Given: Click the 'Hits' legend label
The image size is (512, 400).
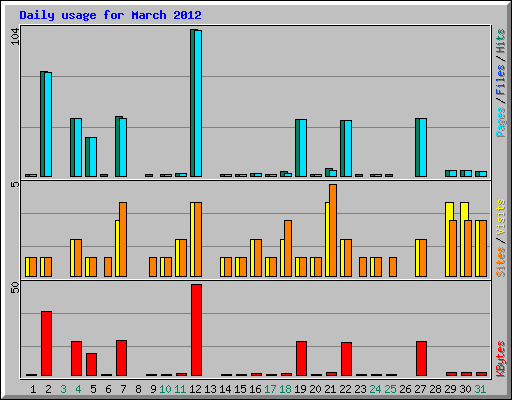Looking at the screenshot, I should point(501,41).
